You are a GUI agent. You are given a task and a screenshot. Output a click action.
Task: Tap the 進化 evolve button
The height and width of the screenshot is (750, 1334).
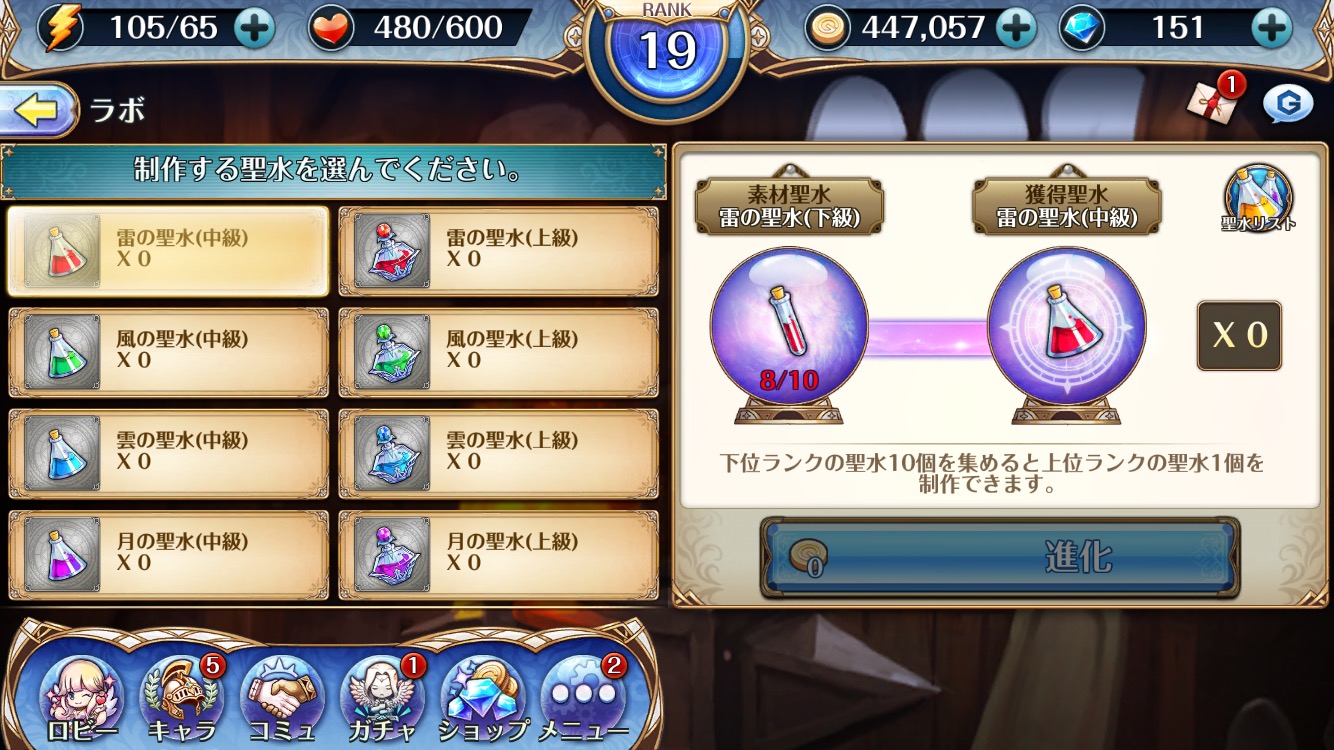click(1000, 557)
